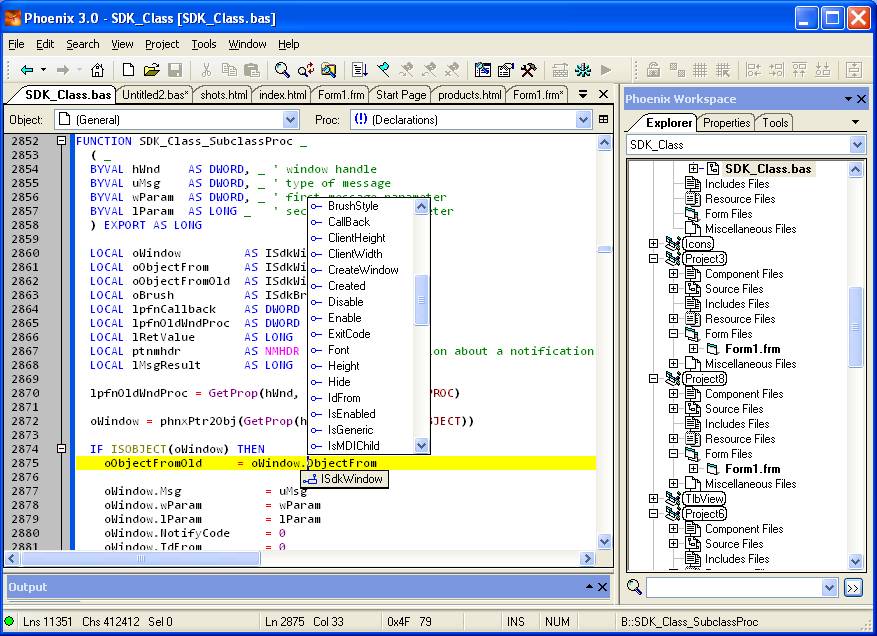877x636 pixels.
Task: Toggle bookmark with the flag icon
Action: click(383, 70)
